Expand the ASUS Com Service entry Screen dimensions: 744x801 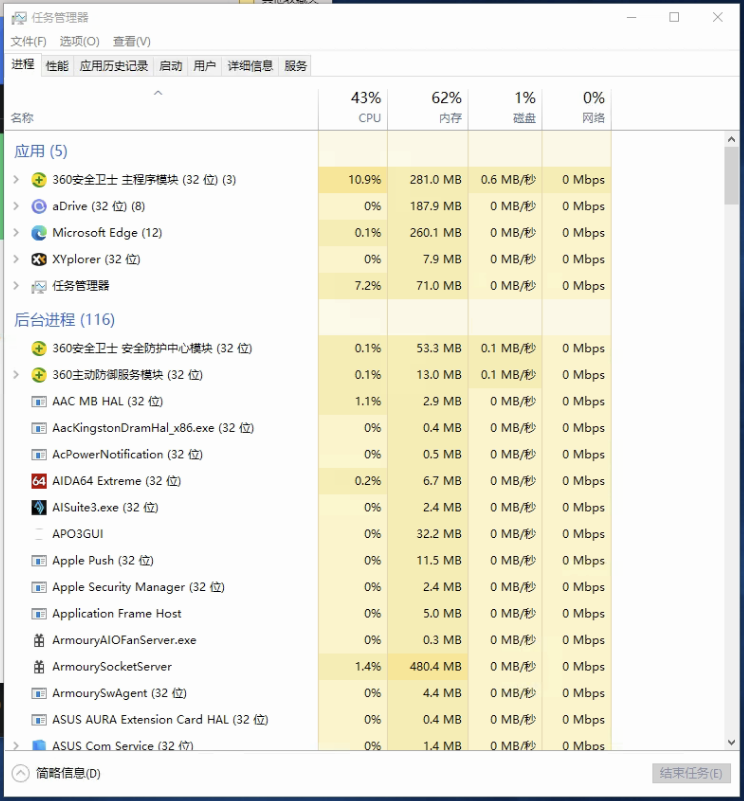(16, 745)
